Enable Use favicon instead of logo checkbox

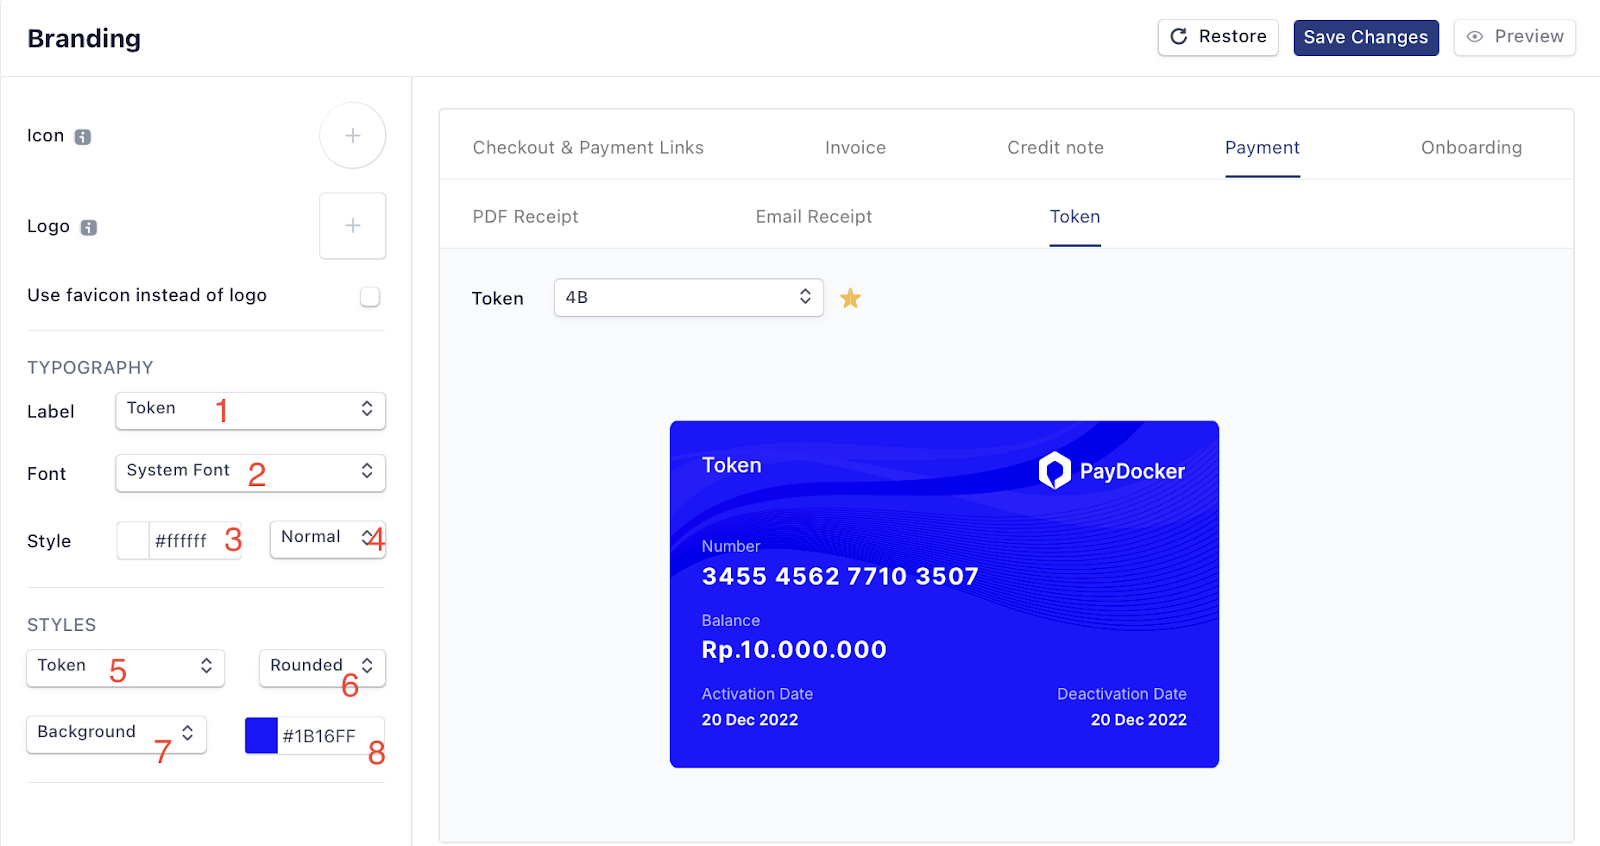(x=370, y=296)
